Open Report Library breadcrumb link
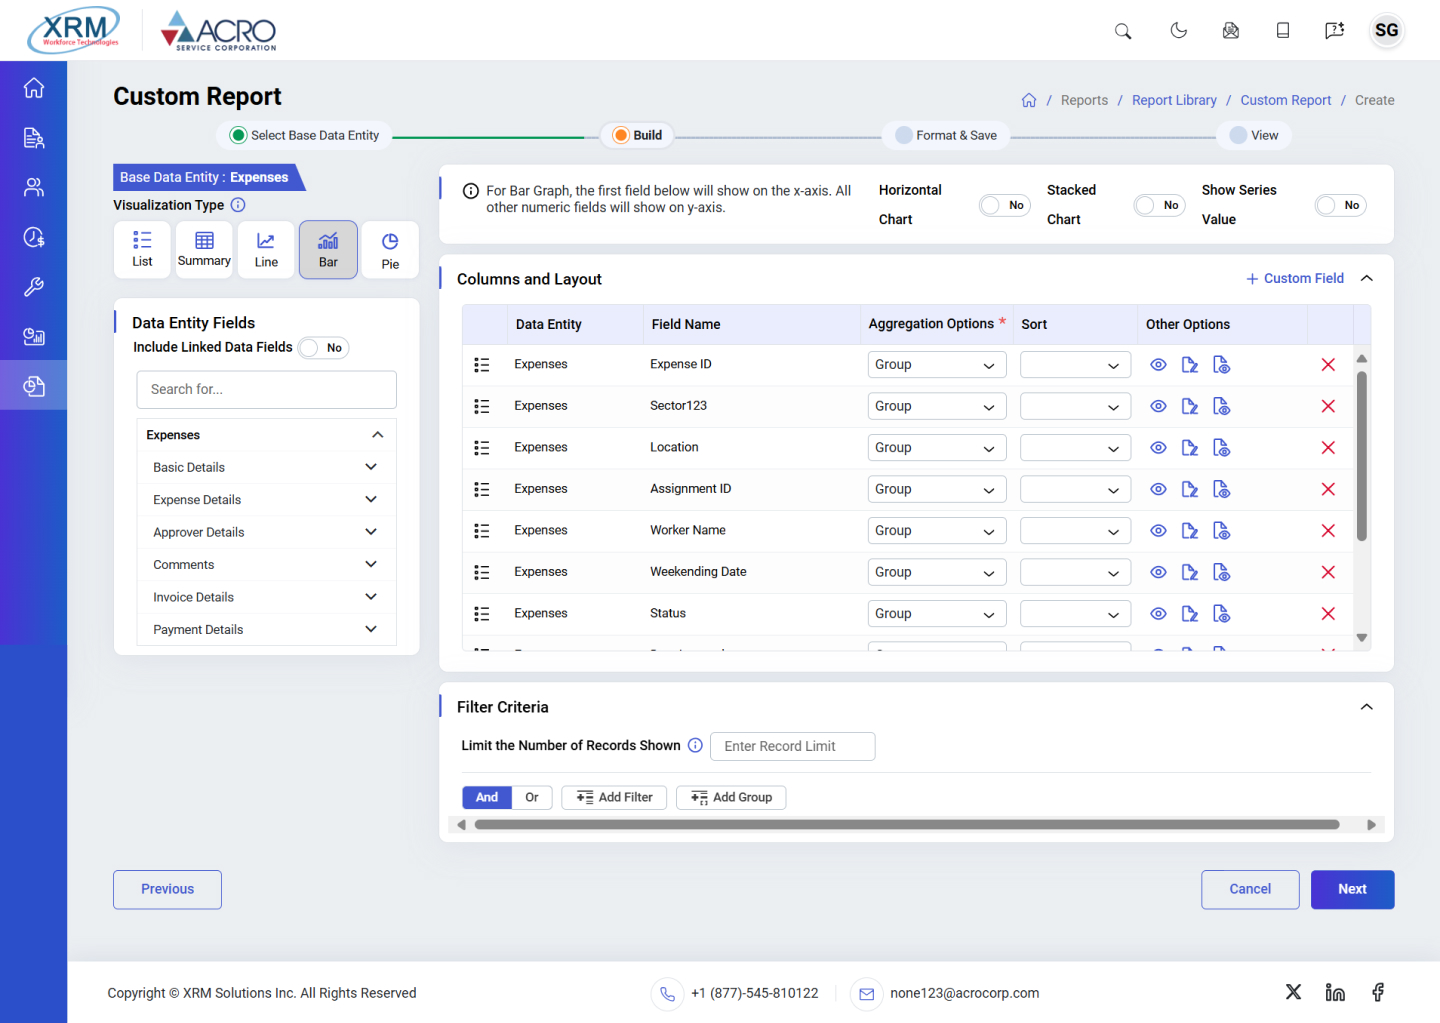 (x=1174, y=100)
